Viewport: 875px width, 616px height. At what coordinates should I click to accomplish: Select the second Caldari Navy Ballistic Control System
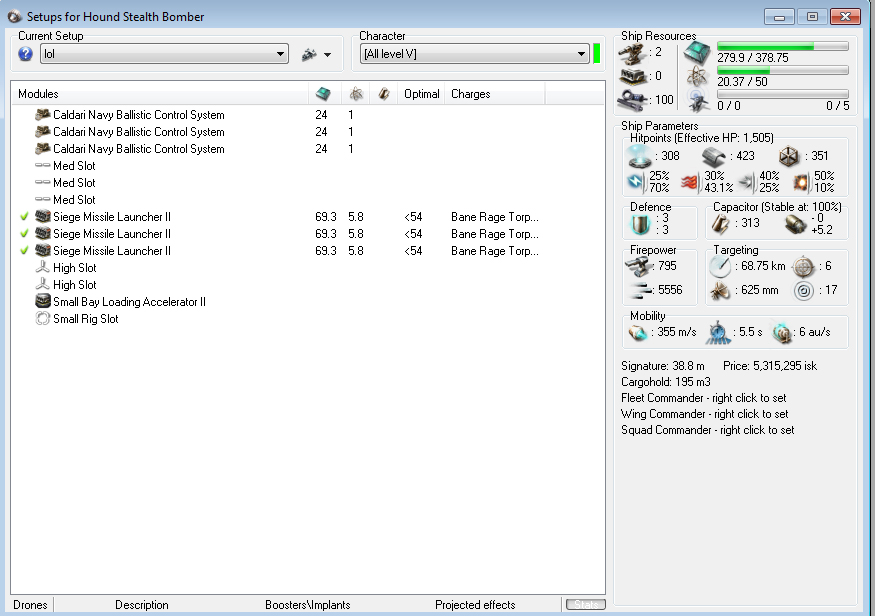click(138, 132)
